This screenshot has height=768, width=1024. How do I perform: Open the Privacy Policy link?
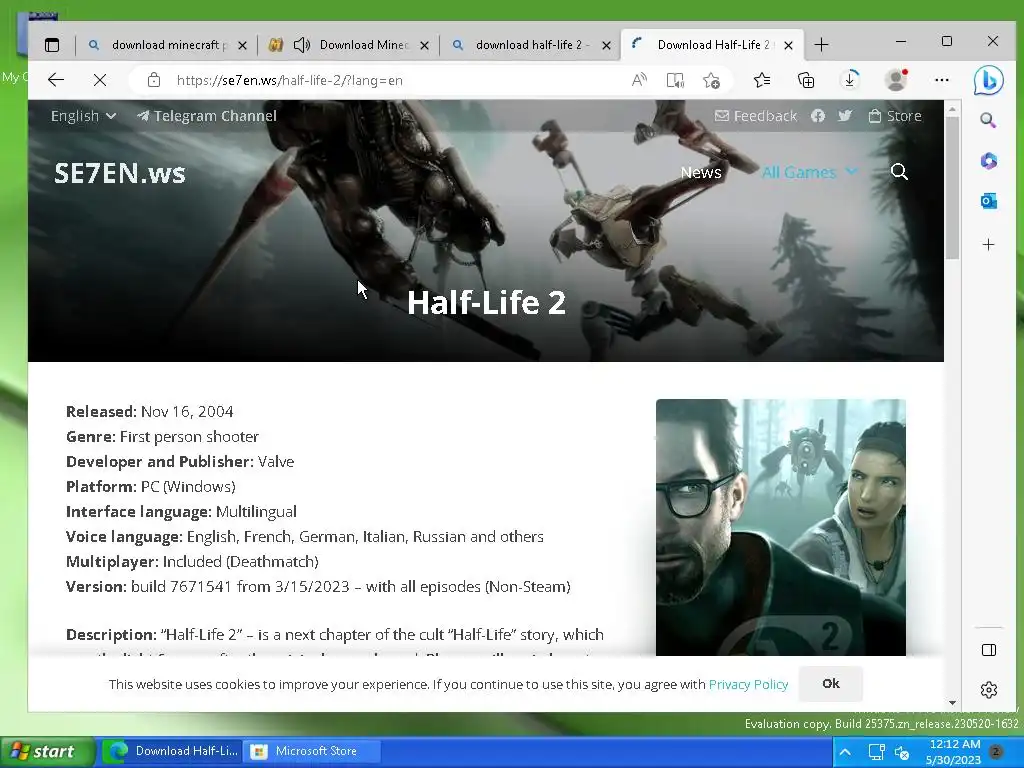coord(748,684)
